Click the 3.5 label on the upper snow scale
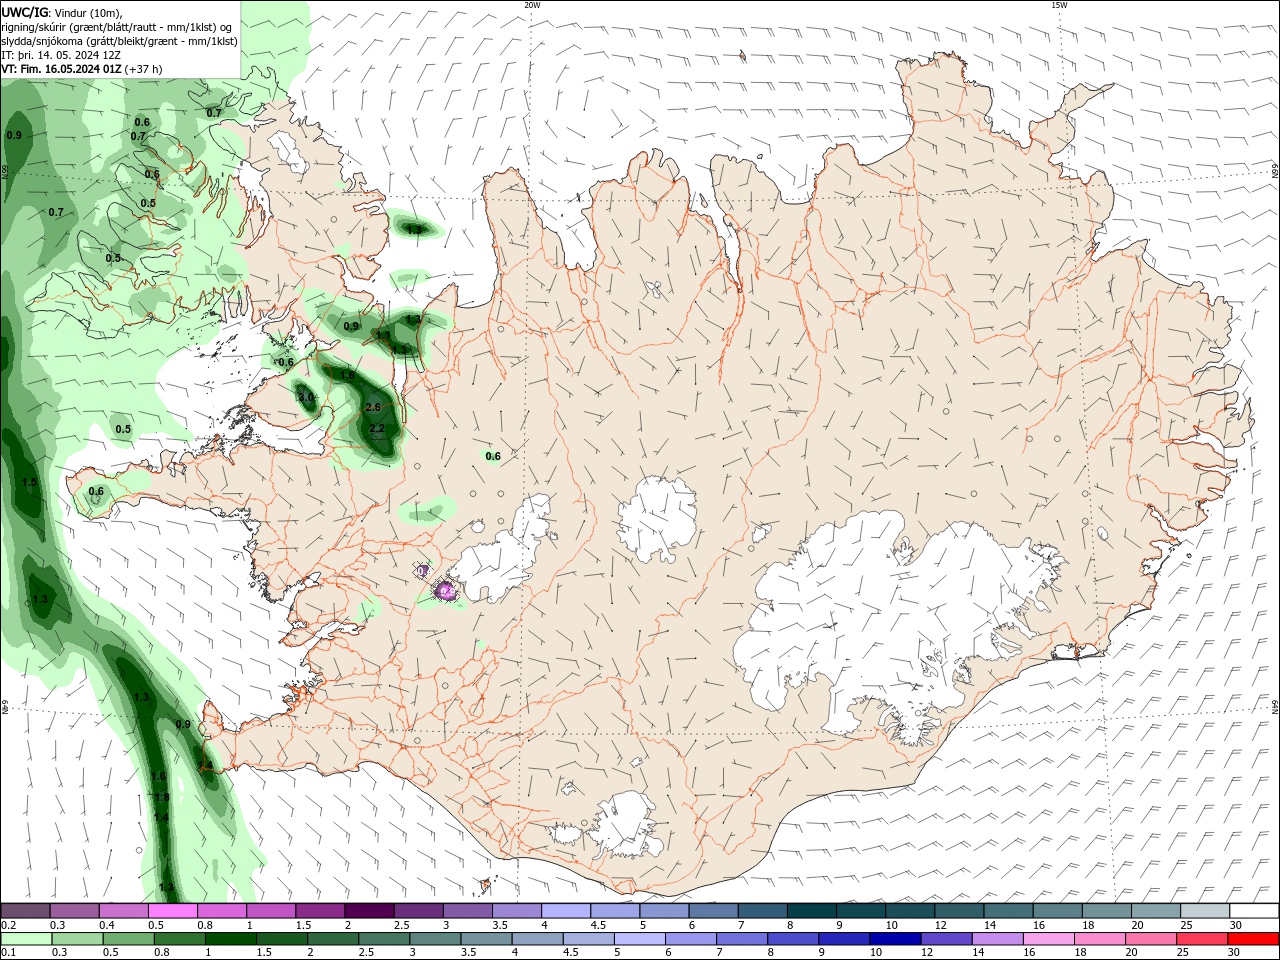This screenshot has height=960, width=1280. click(x=500, y=925)
